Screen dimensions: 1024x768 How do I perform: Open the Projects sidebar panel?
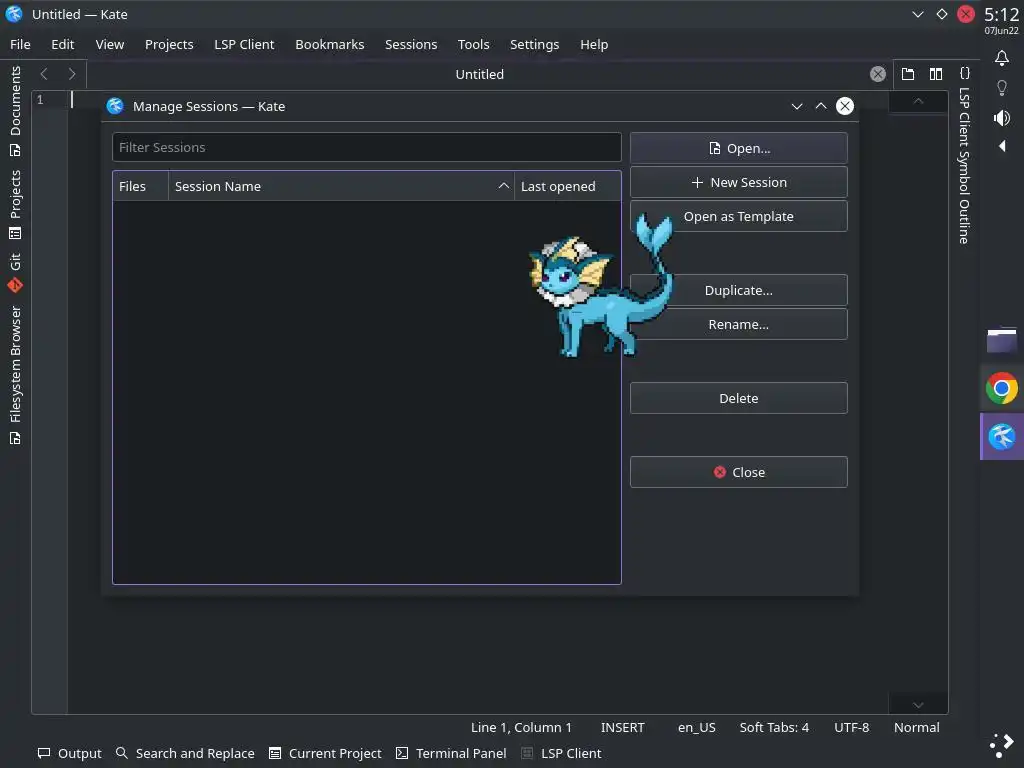tap(15, 204)
